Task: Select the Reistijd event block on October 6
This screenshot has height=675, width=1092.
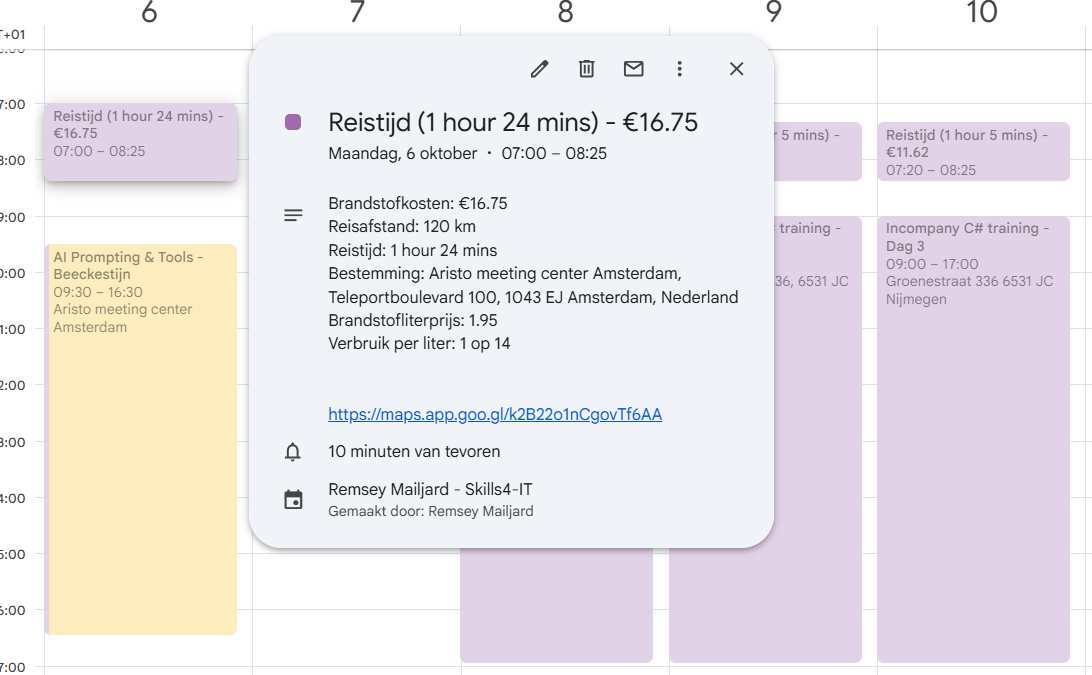Action: 140,140
